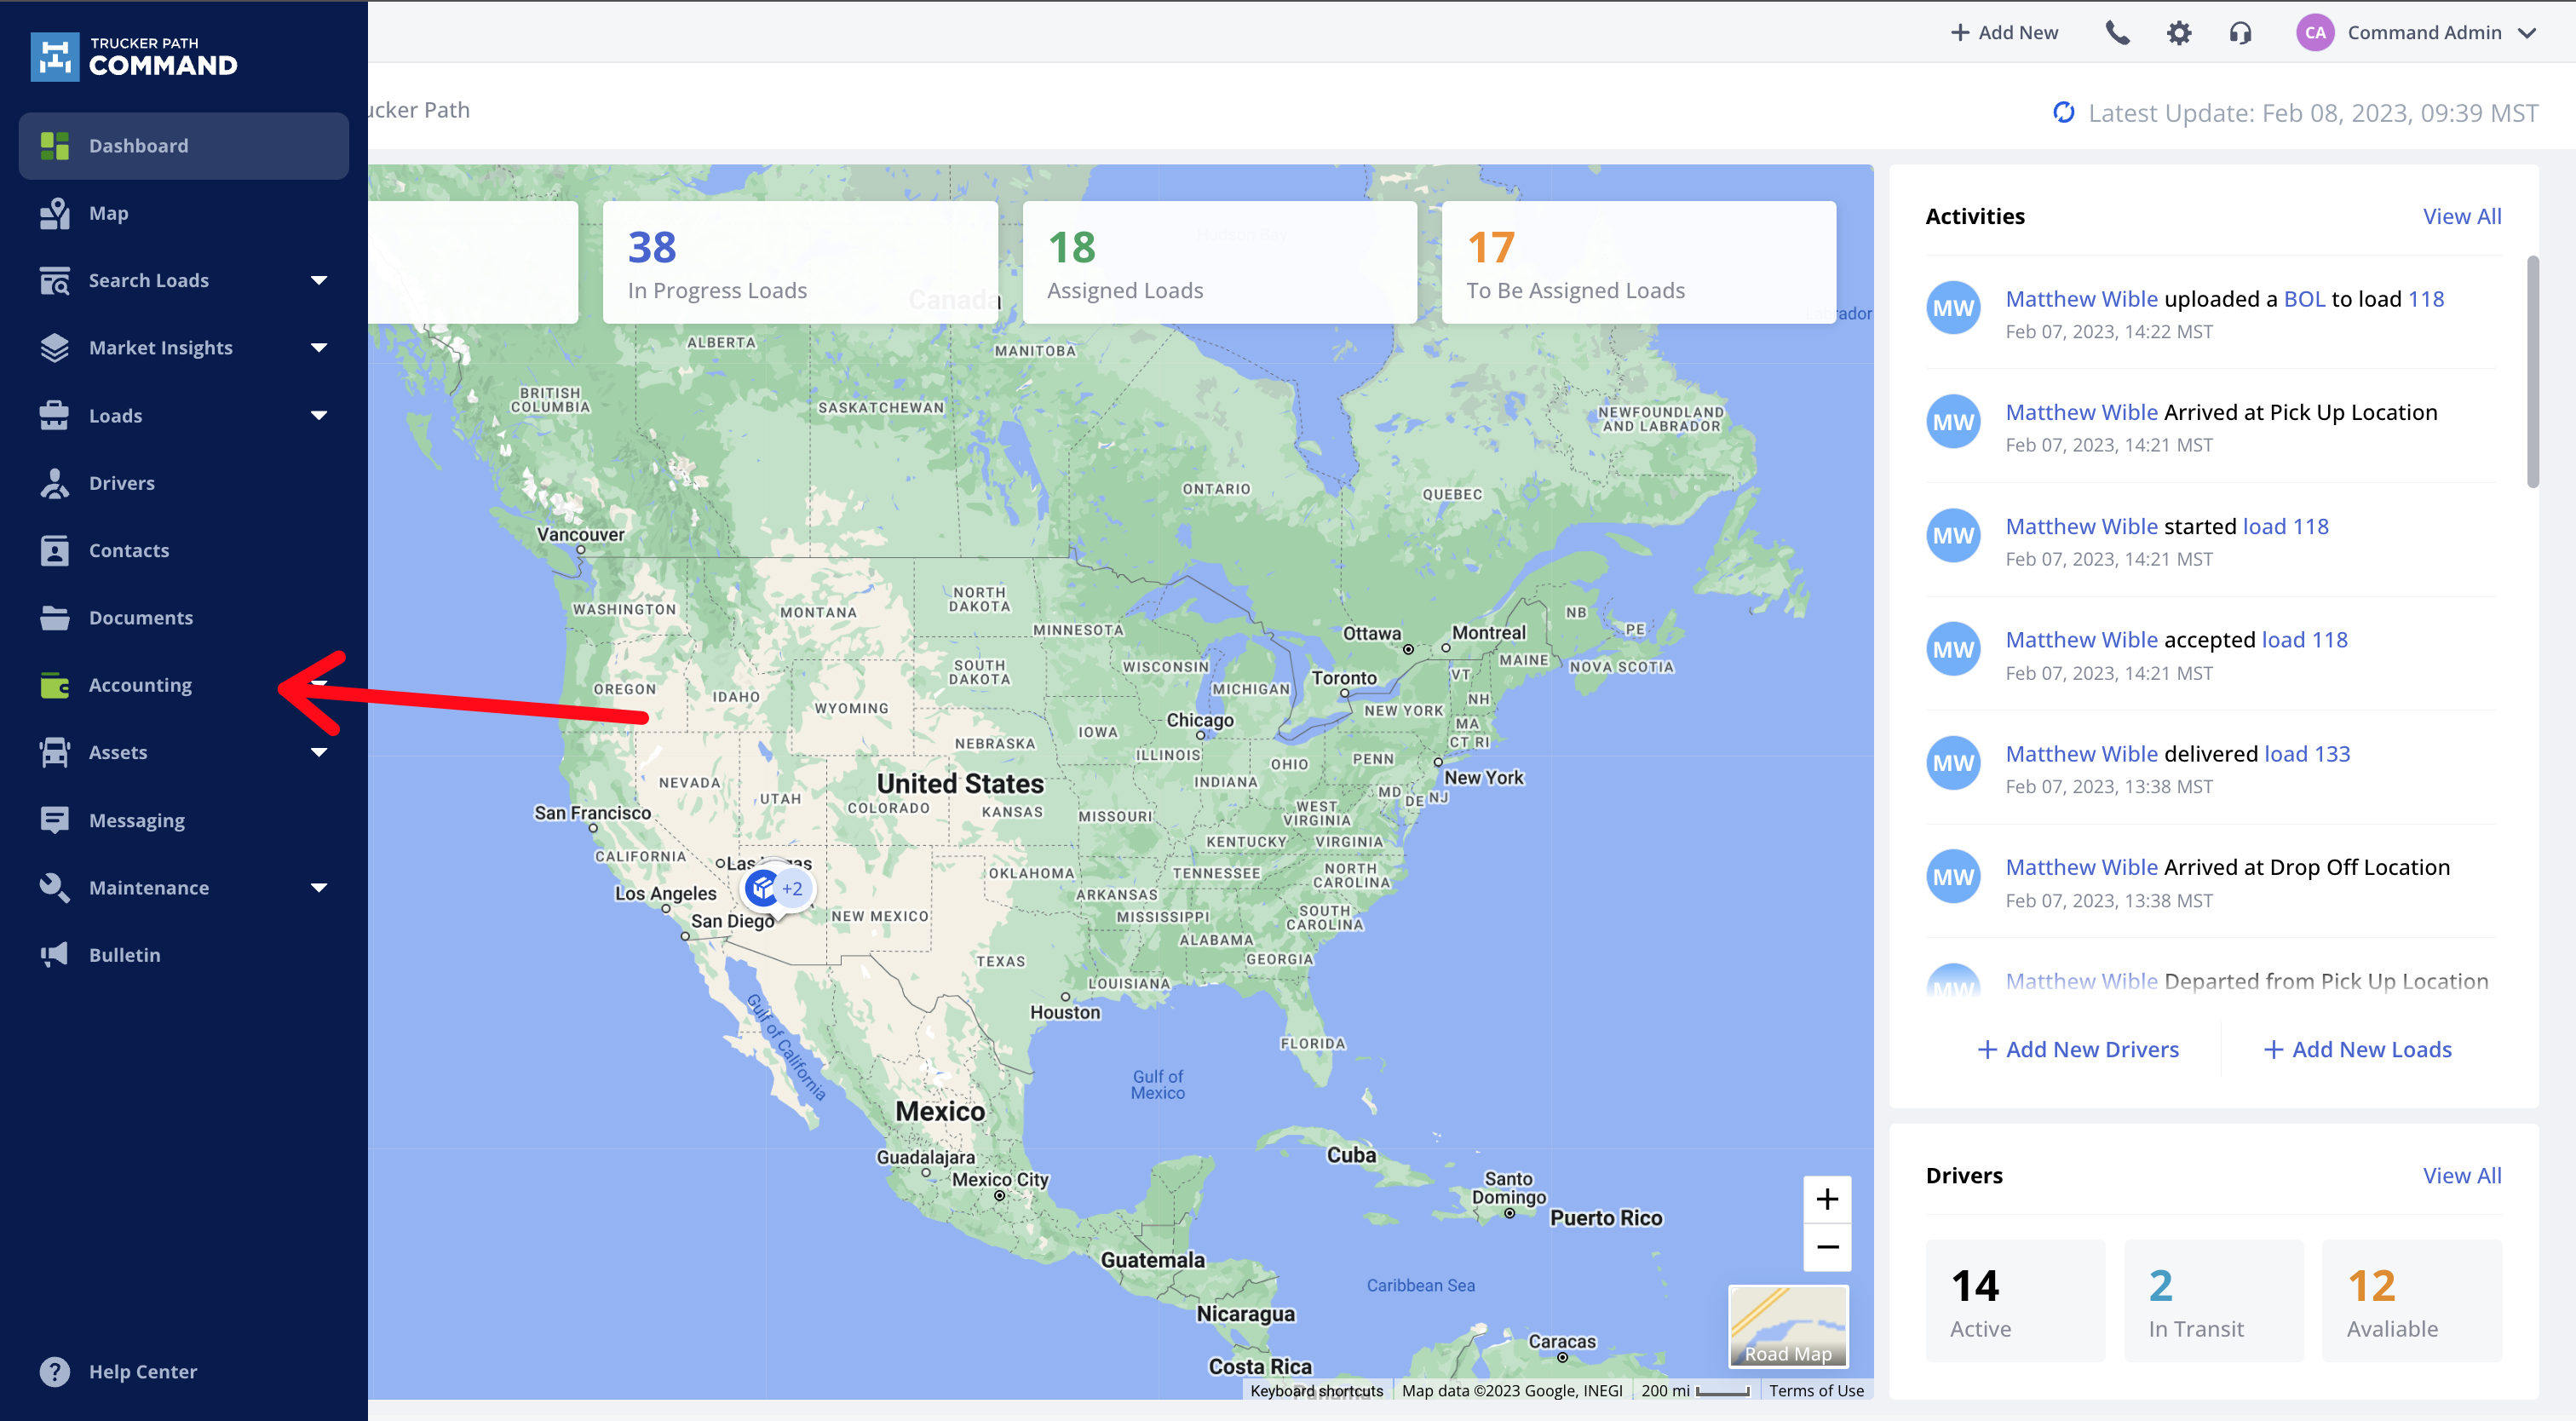Viewport: 2576px width, 1421px height.
Task: Click the Market Insights layers icon
Action: pyautogui.click(x=55, y=348)
